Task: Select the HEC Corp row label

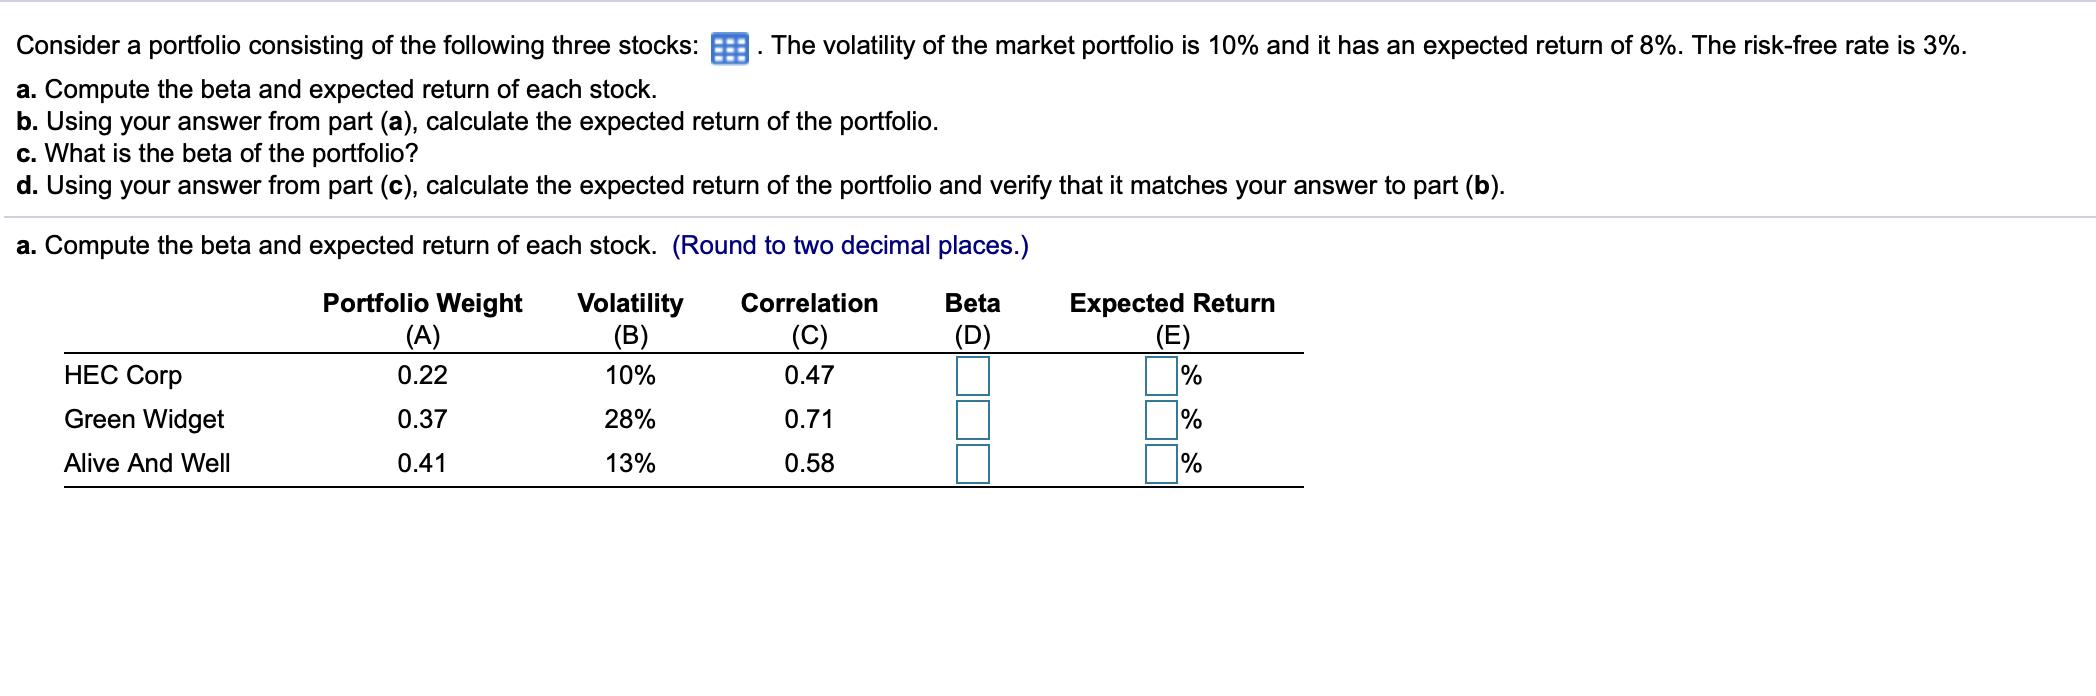Action: [123, 377]
